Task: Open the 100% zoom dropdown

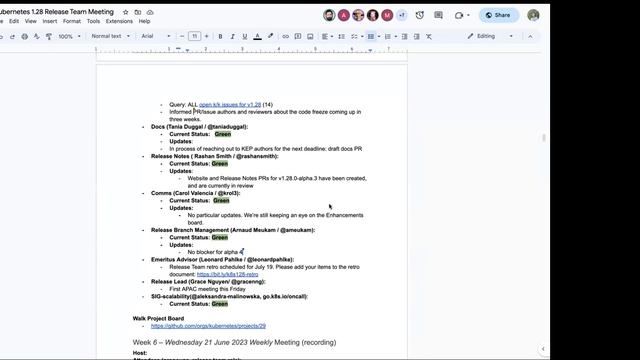Action: pos(69,36)
